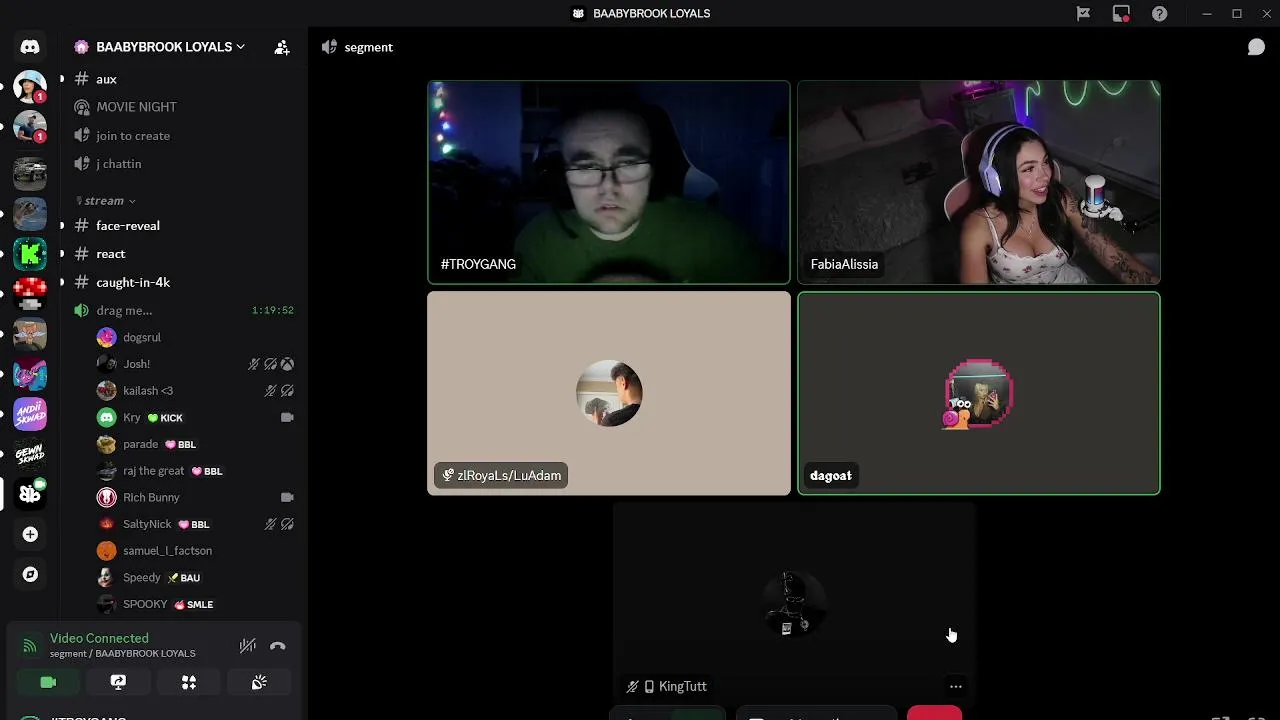
Task: Select the active BAABYBROOK LOYALS server icon
Action: coord(30,494)
